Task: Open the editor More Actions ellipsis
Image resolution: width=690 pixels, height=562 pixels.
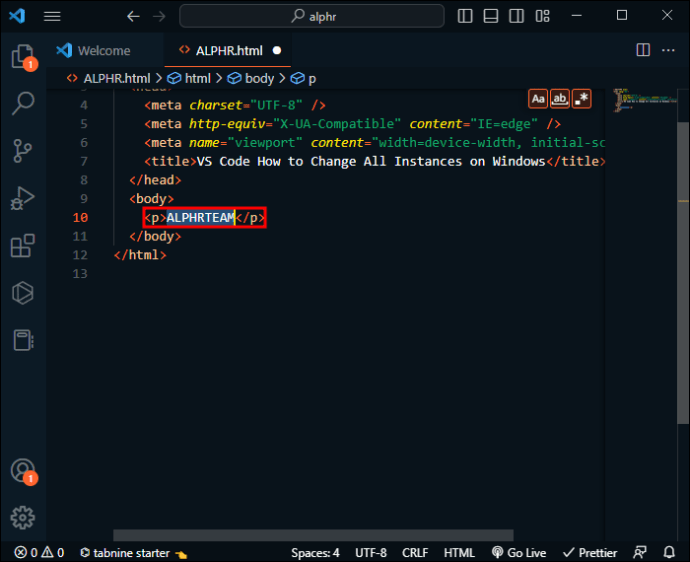Action: [668, 51]
